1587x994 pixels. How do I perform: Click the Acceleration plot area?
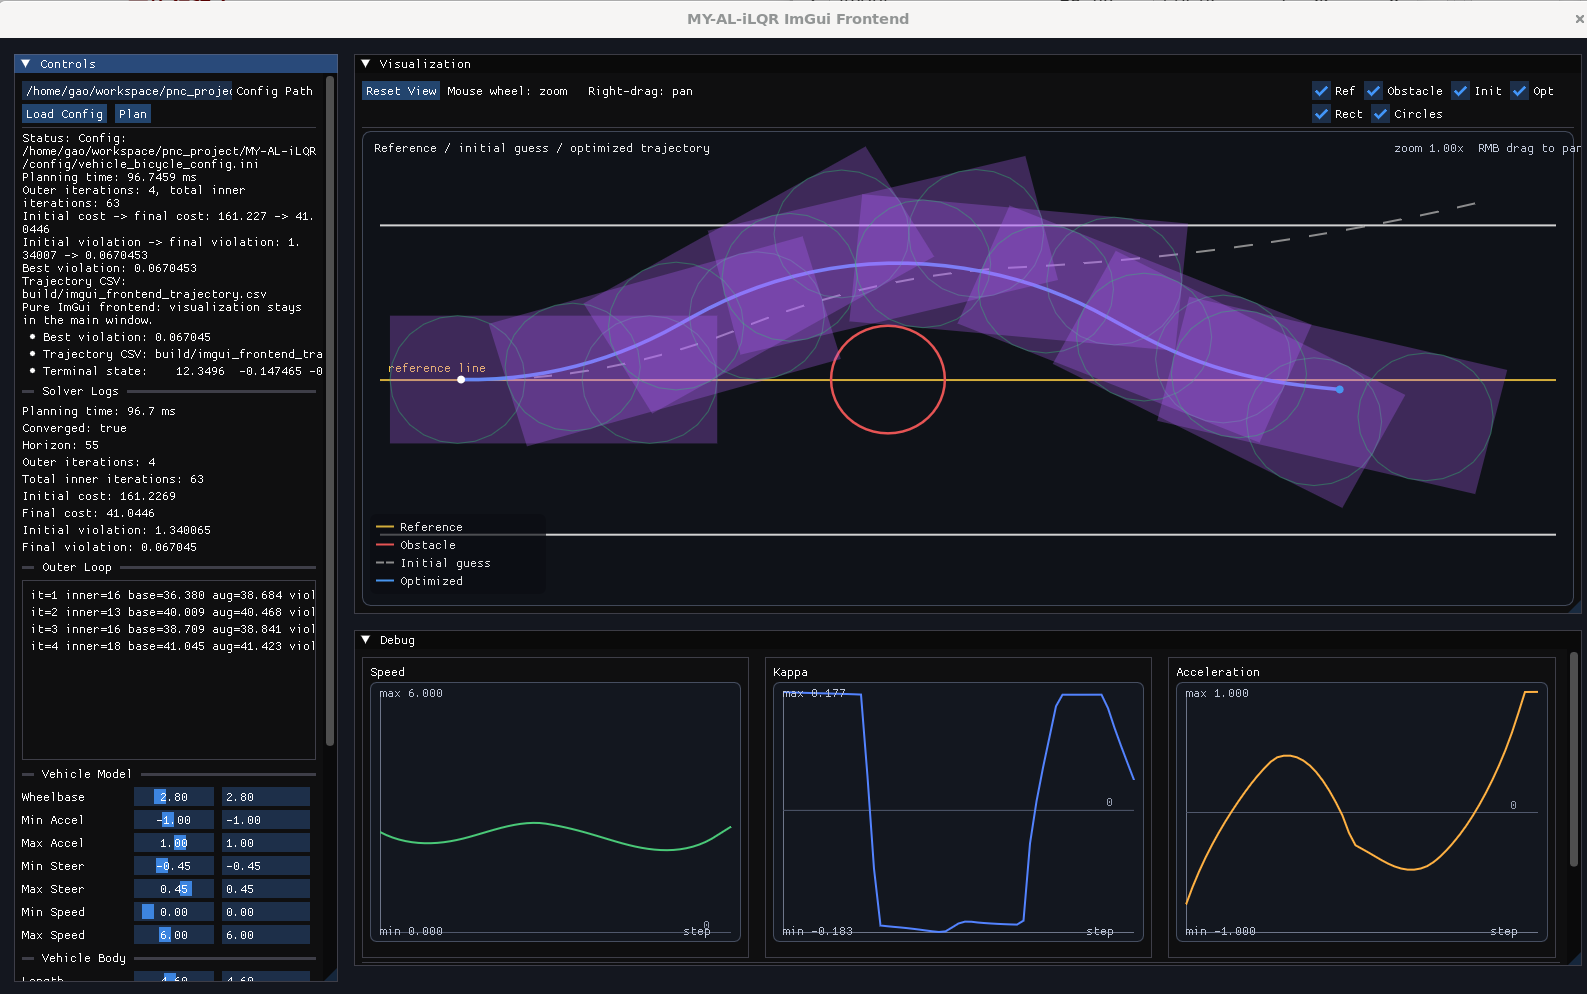pyautogui.click(x=1361, y=812)
